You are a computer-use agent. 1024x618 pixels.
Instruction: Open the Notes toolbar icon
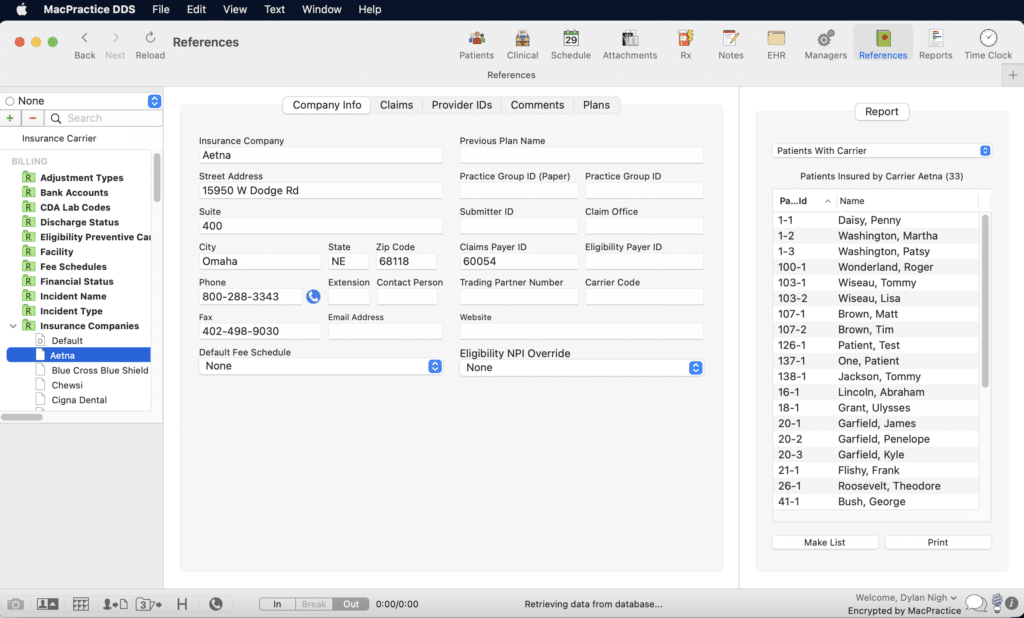coord(731,44)
